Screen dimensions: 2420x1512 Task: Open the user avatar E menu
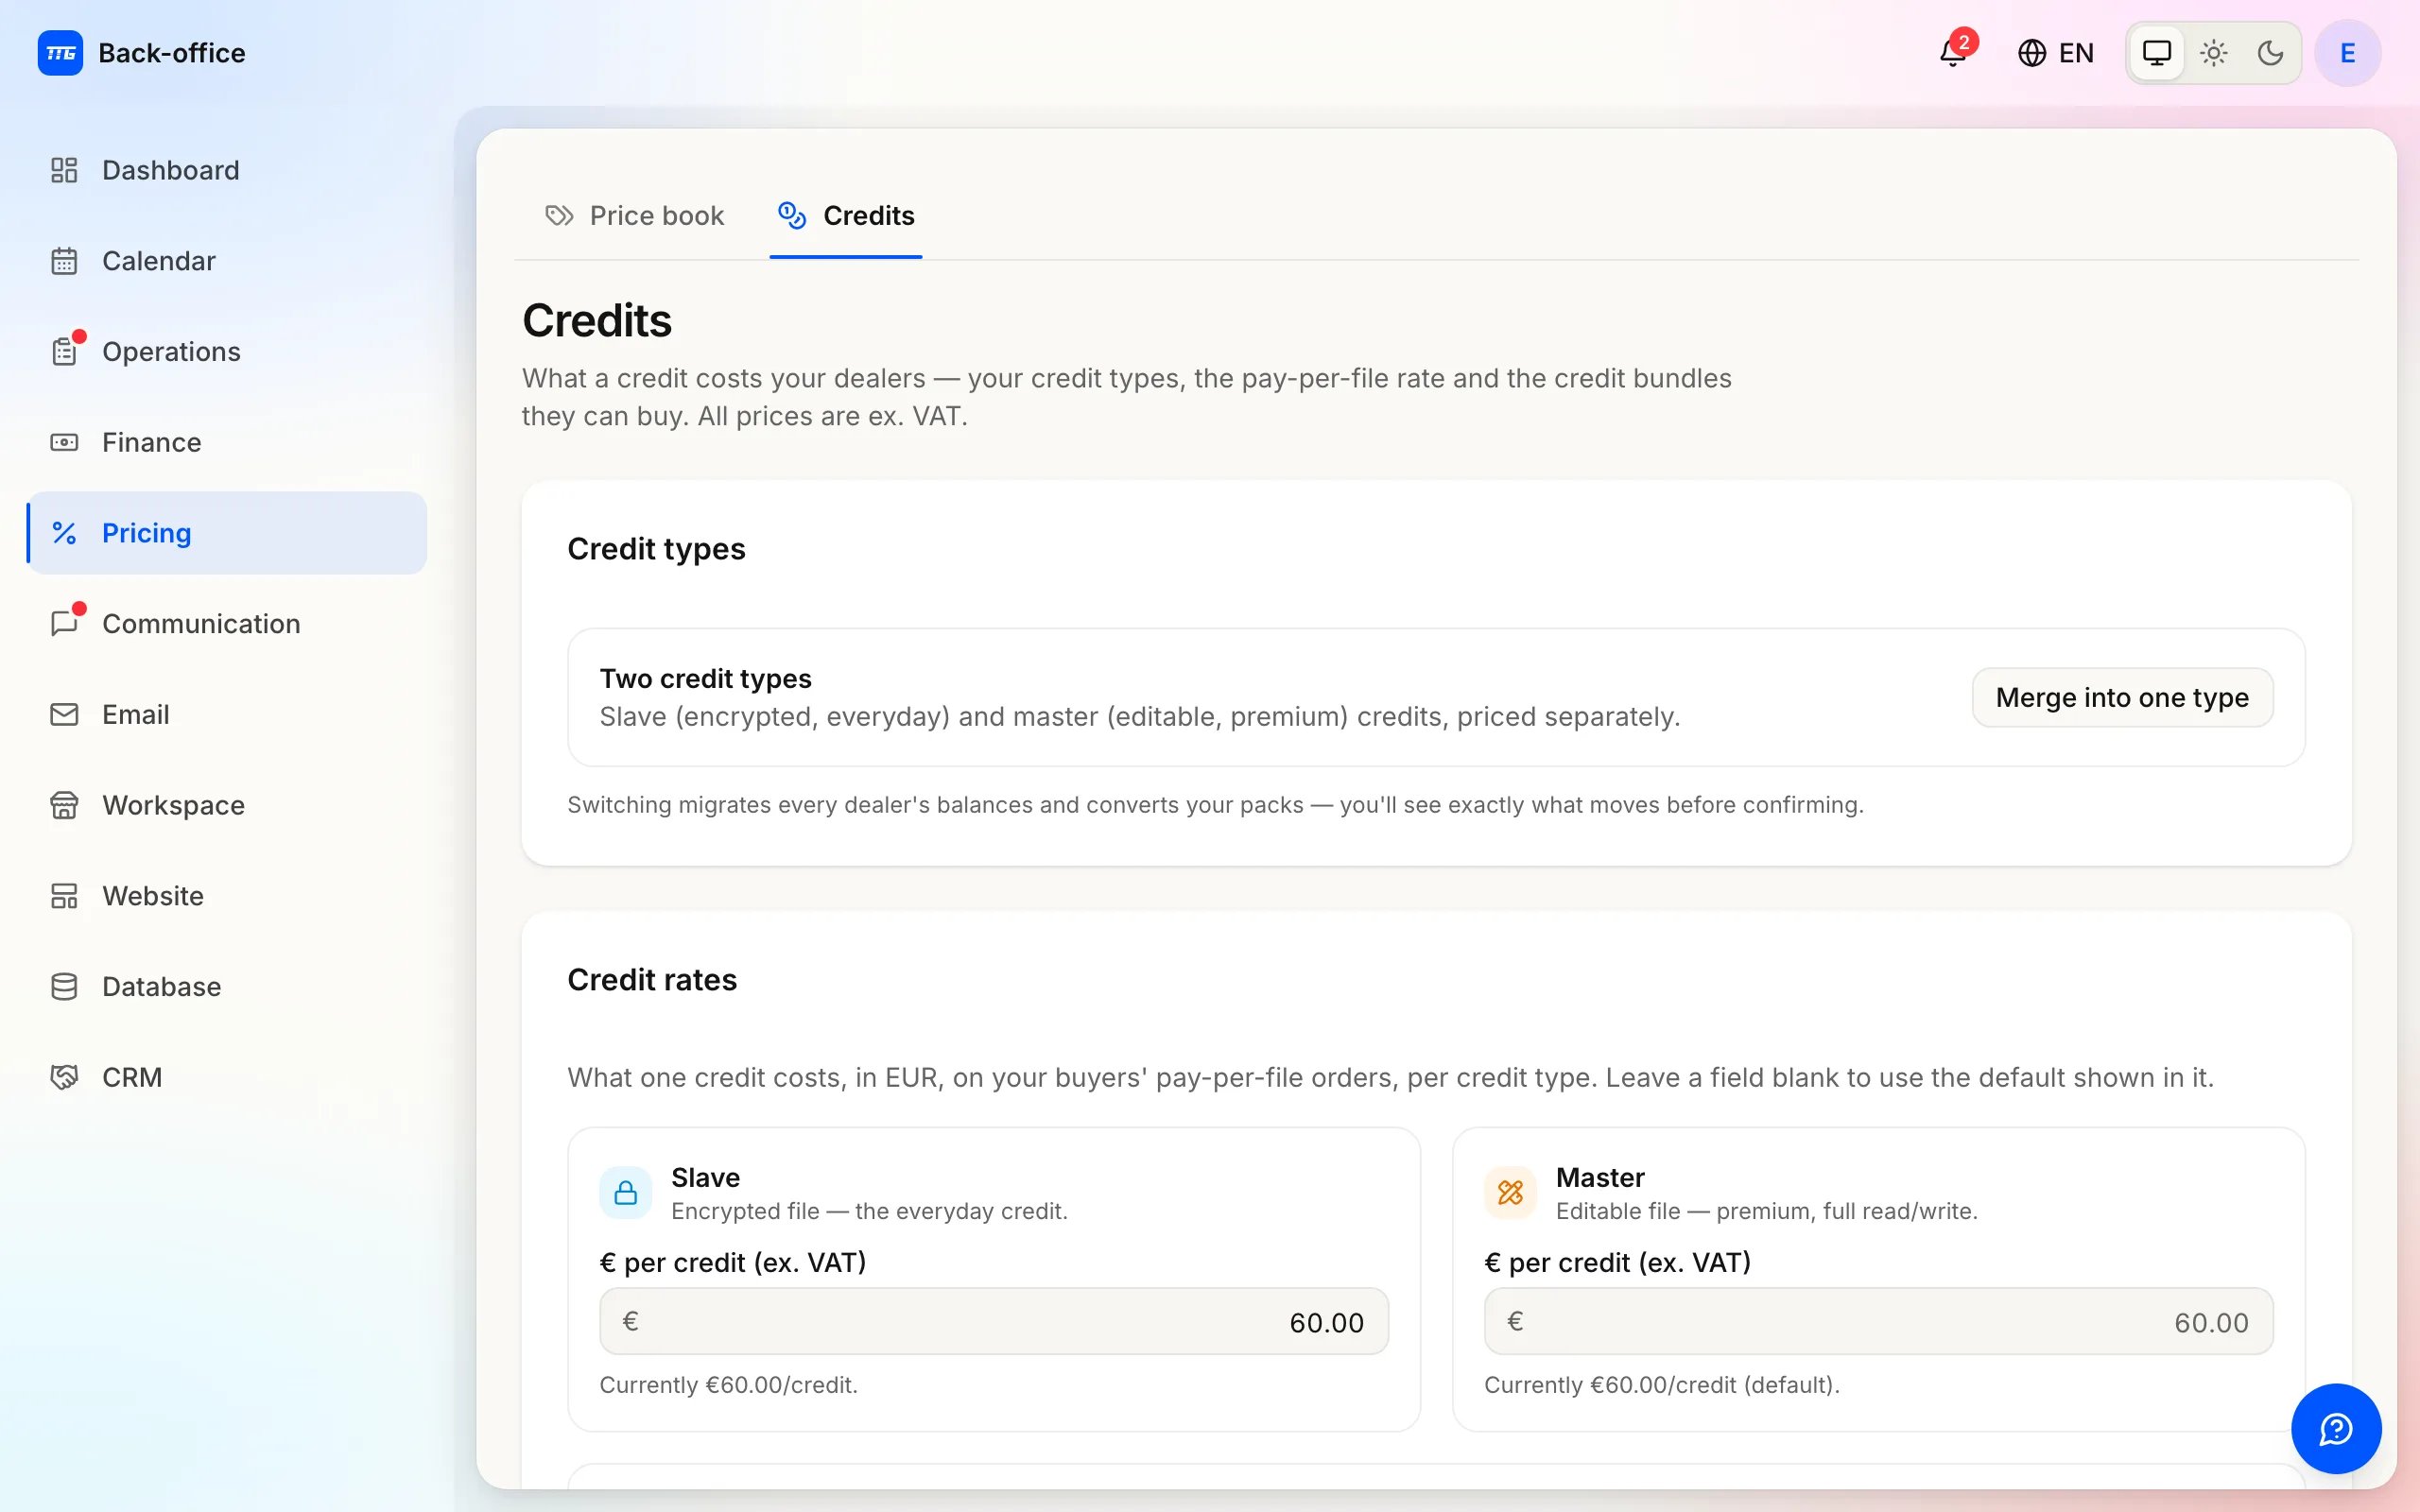(2347, 53)
